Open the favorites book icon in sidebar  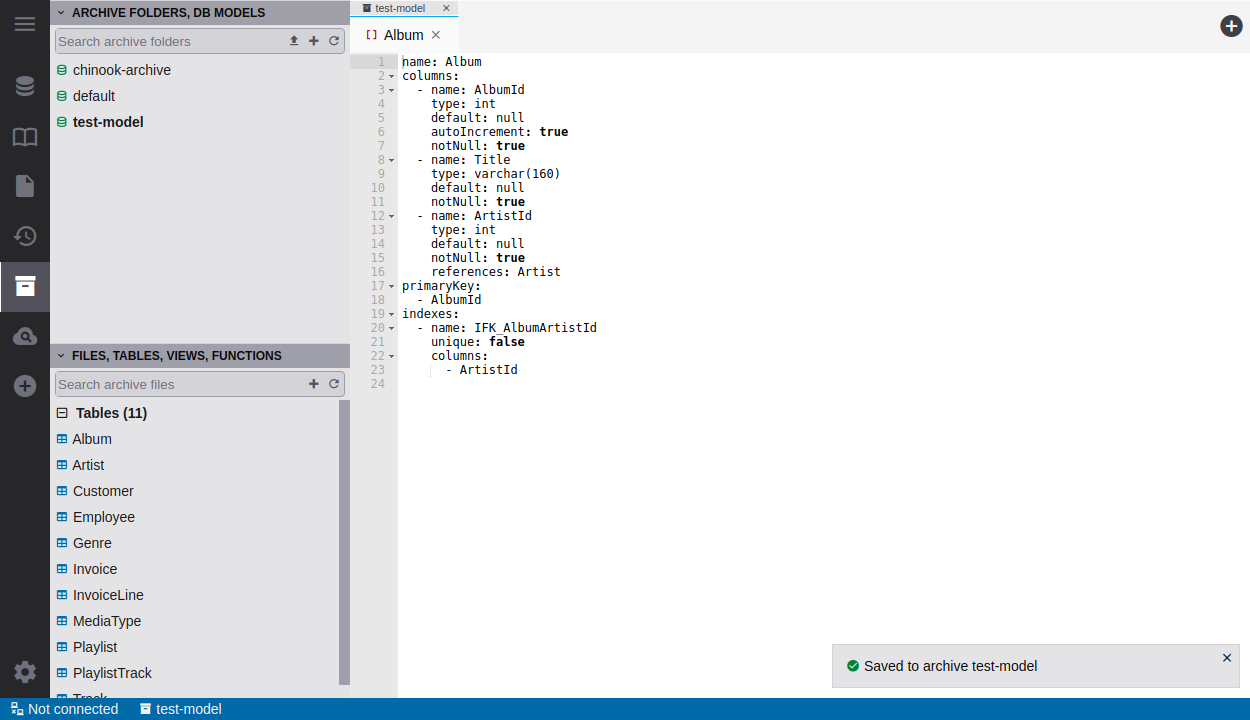(x=25, y=137)
